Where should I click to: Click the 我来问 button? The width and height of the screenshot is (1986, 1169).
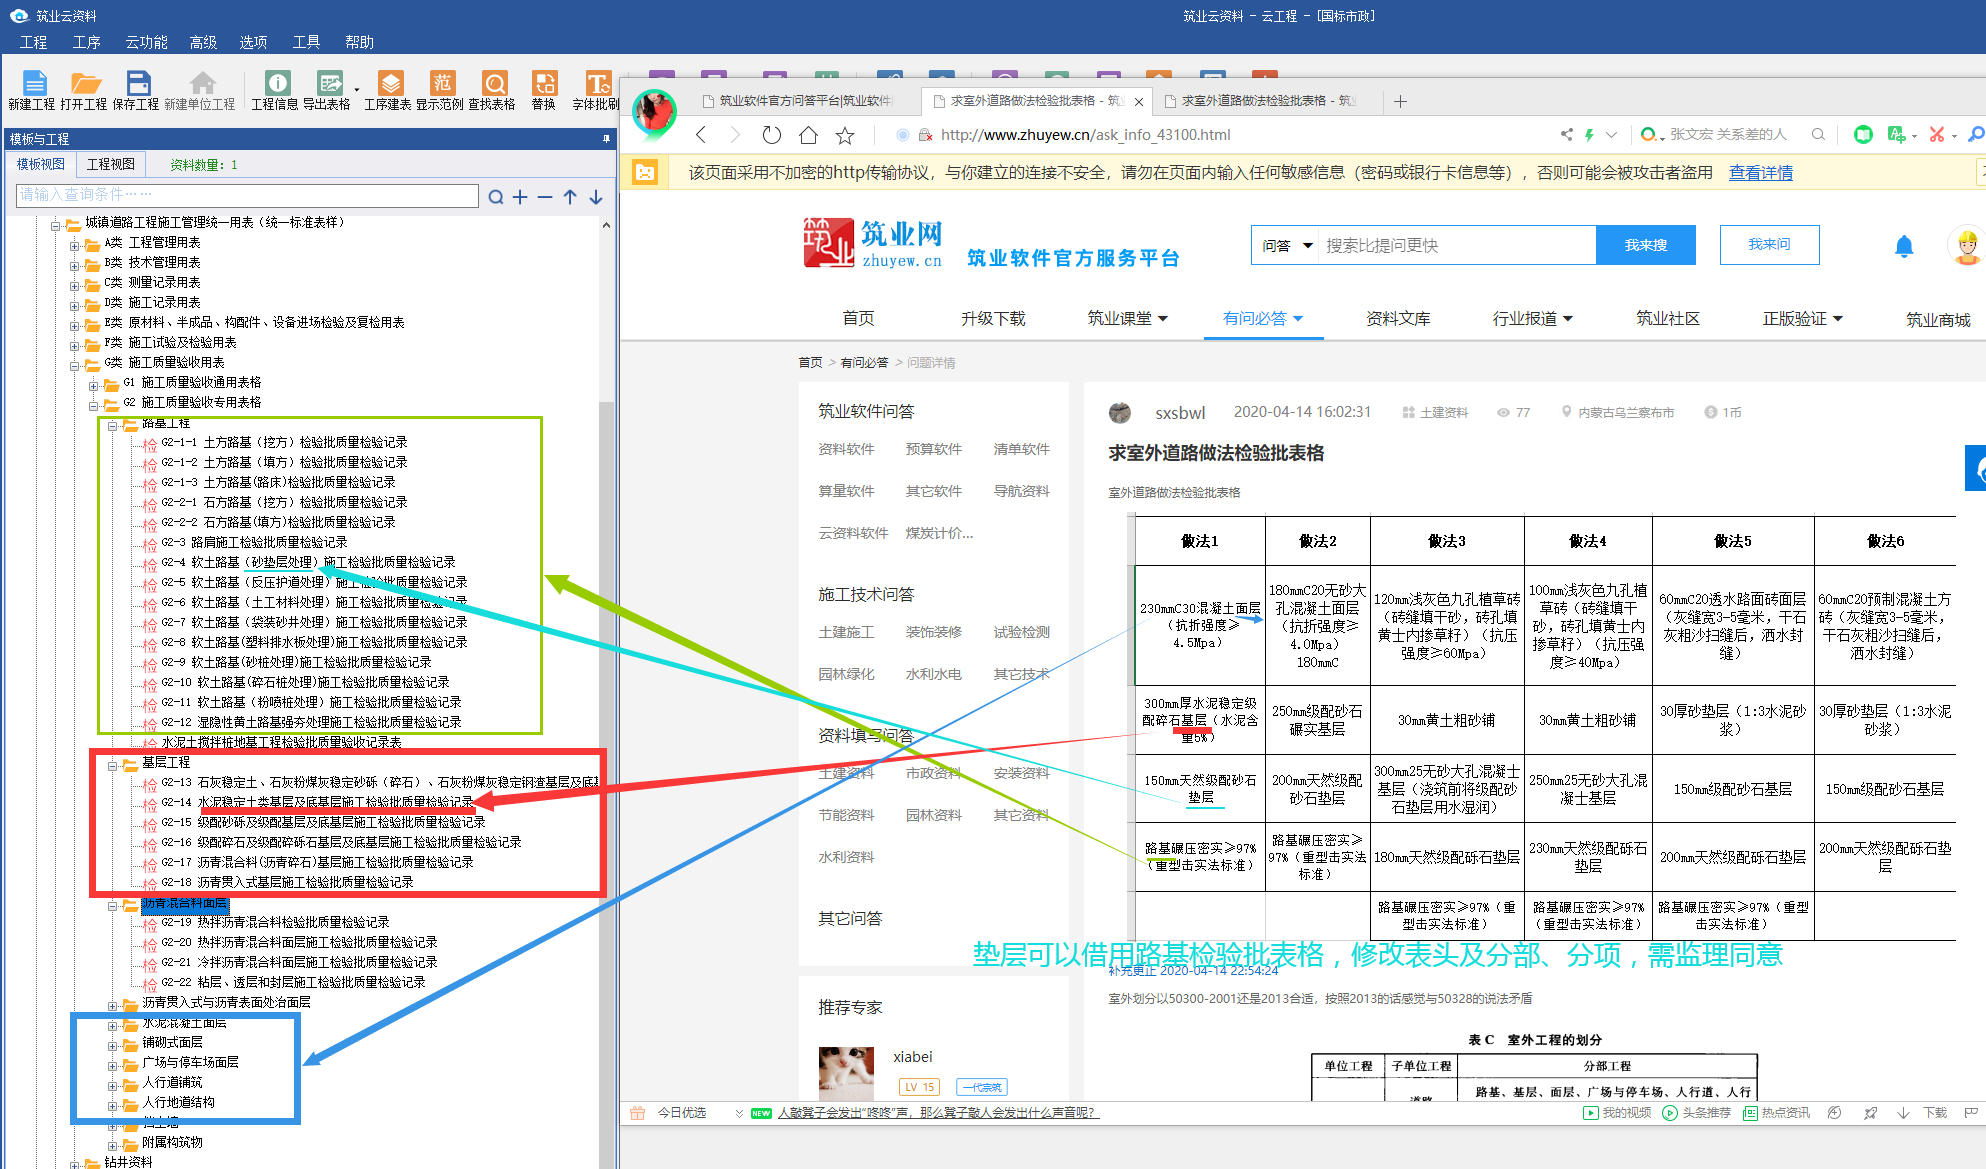click(1769, 245)
